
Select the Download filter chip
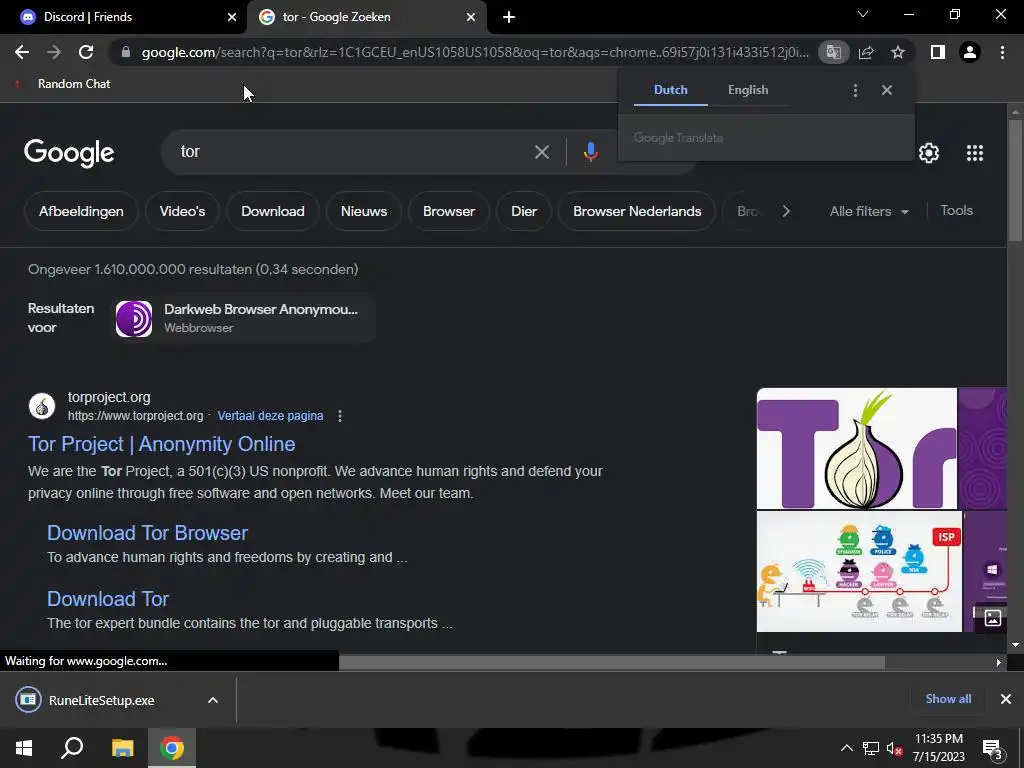pyautogui.click(x=272, y=211)
